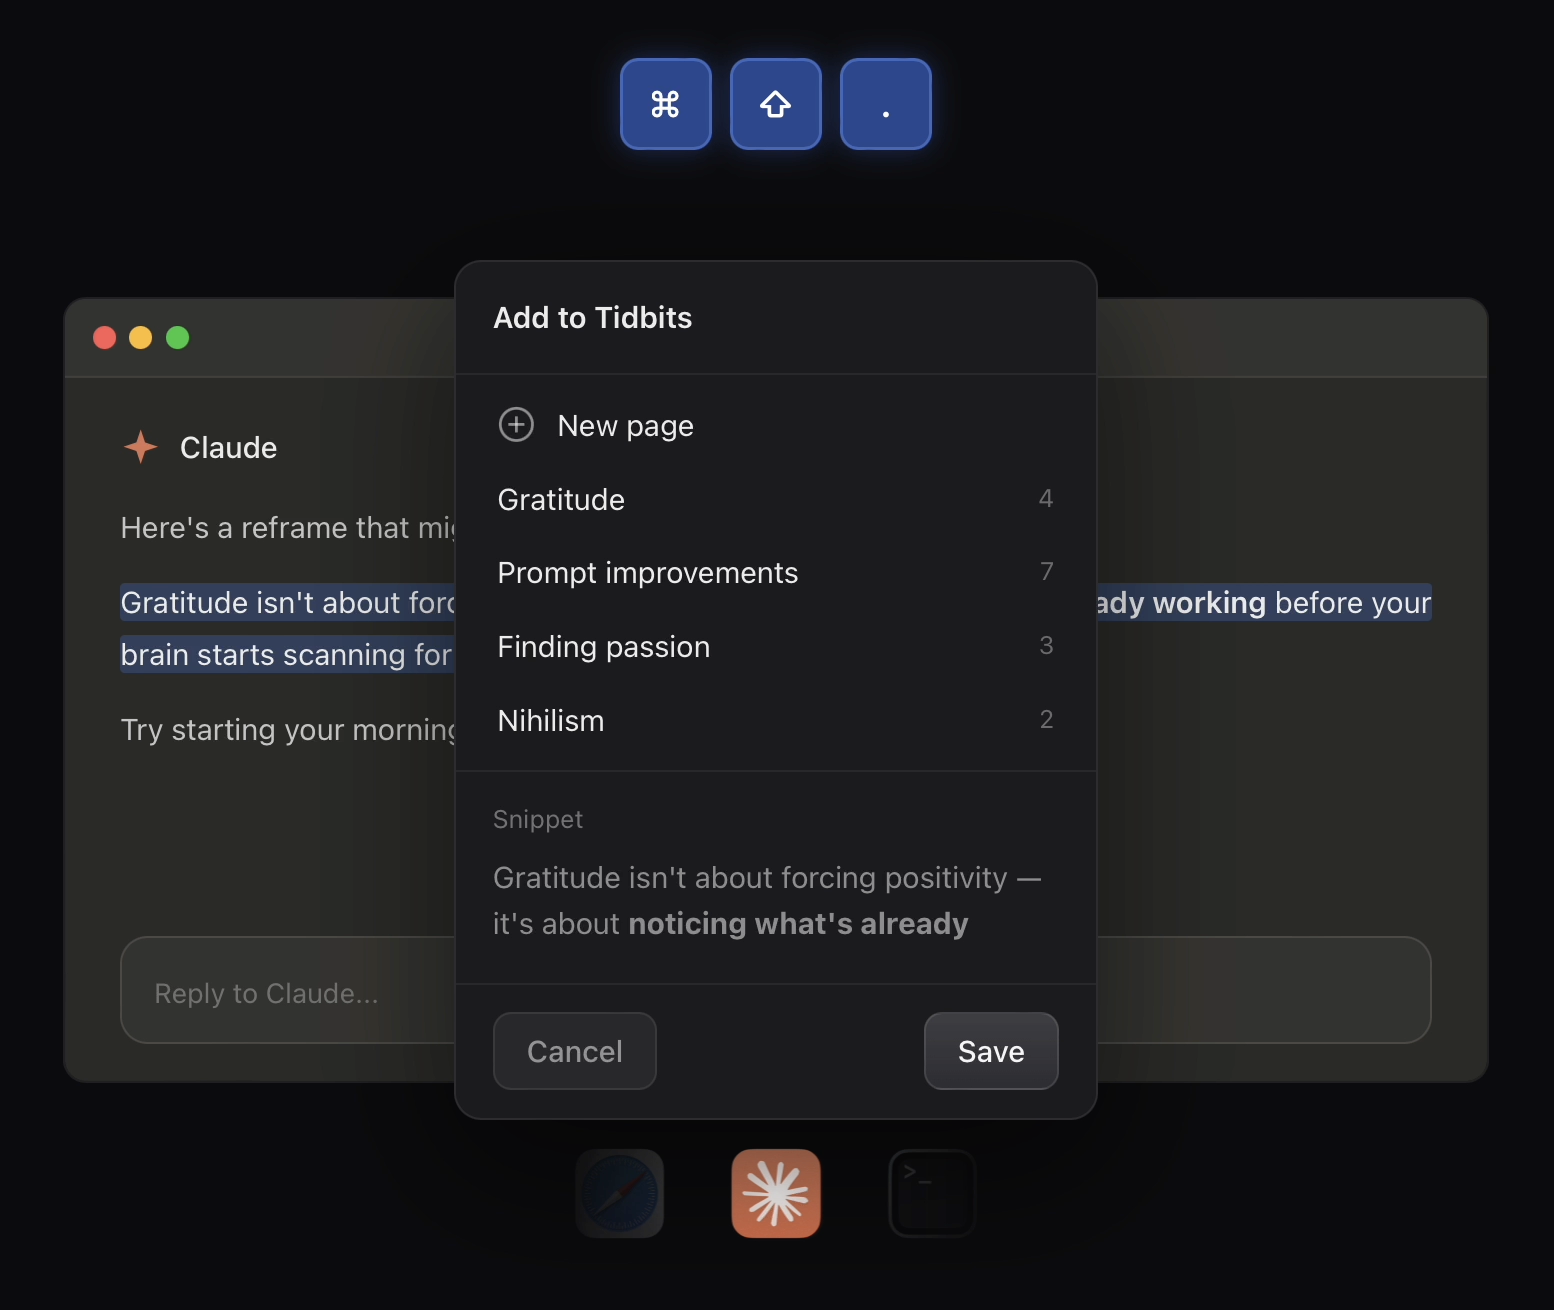Click the snippet preview text in the dialog
This screenshot has height=1310, width=1554.
click(x=767, y=901)
